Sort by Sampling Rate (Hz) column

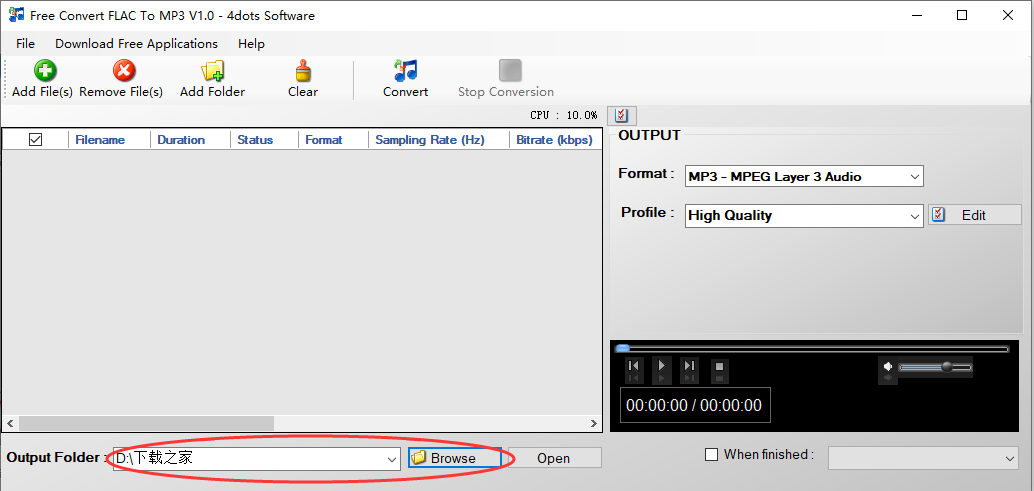[x=439, y=140]
